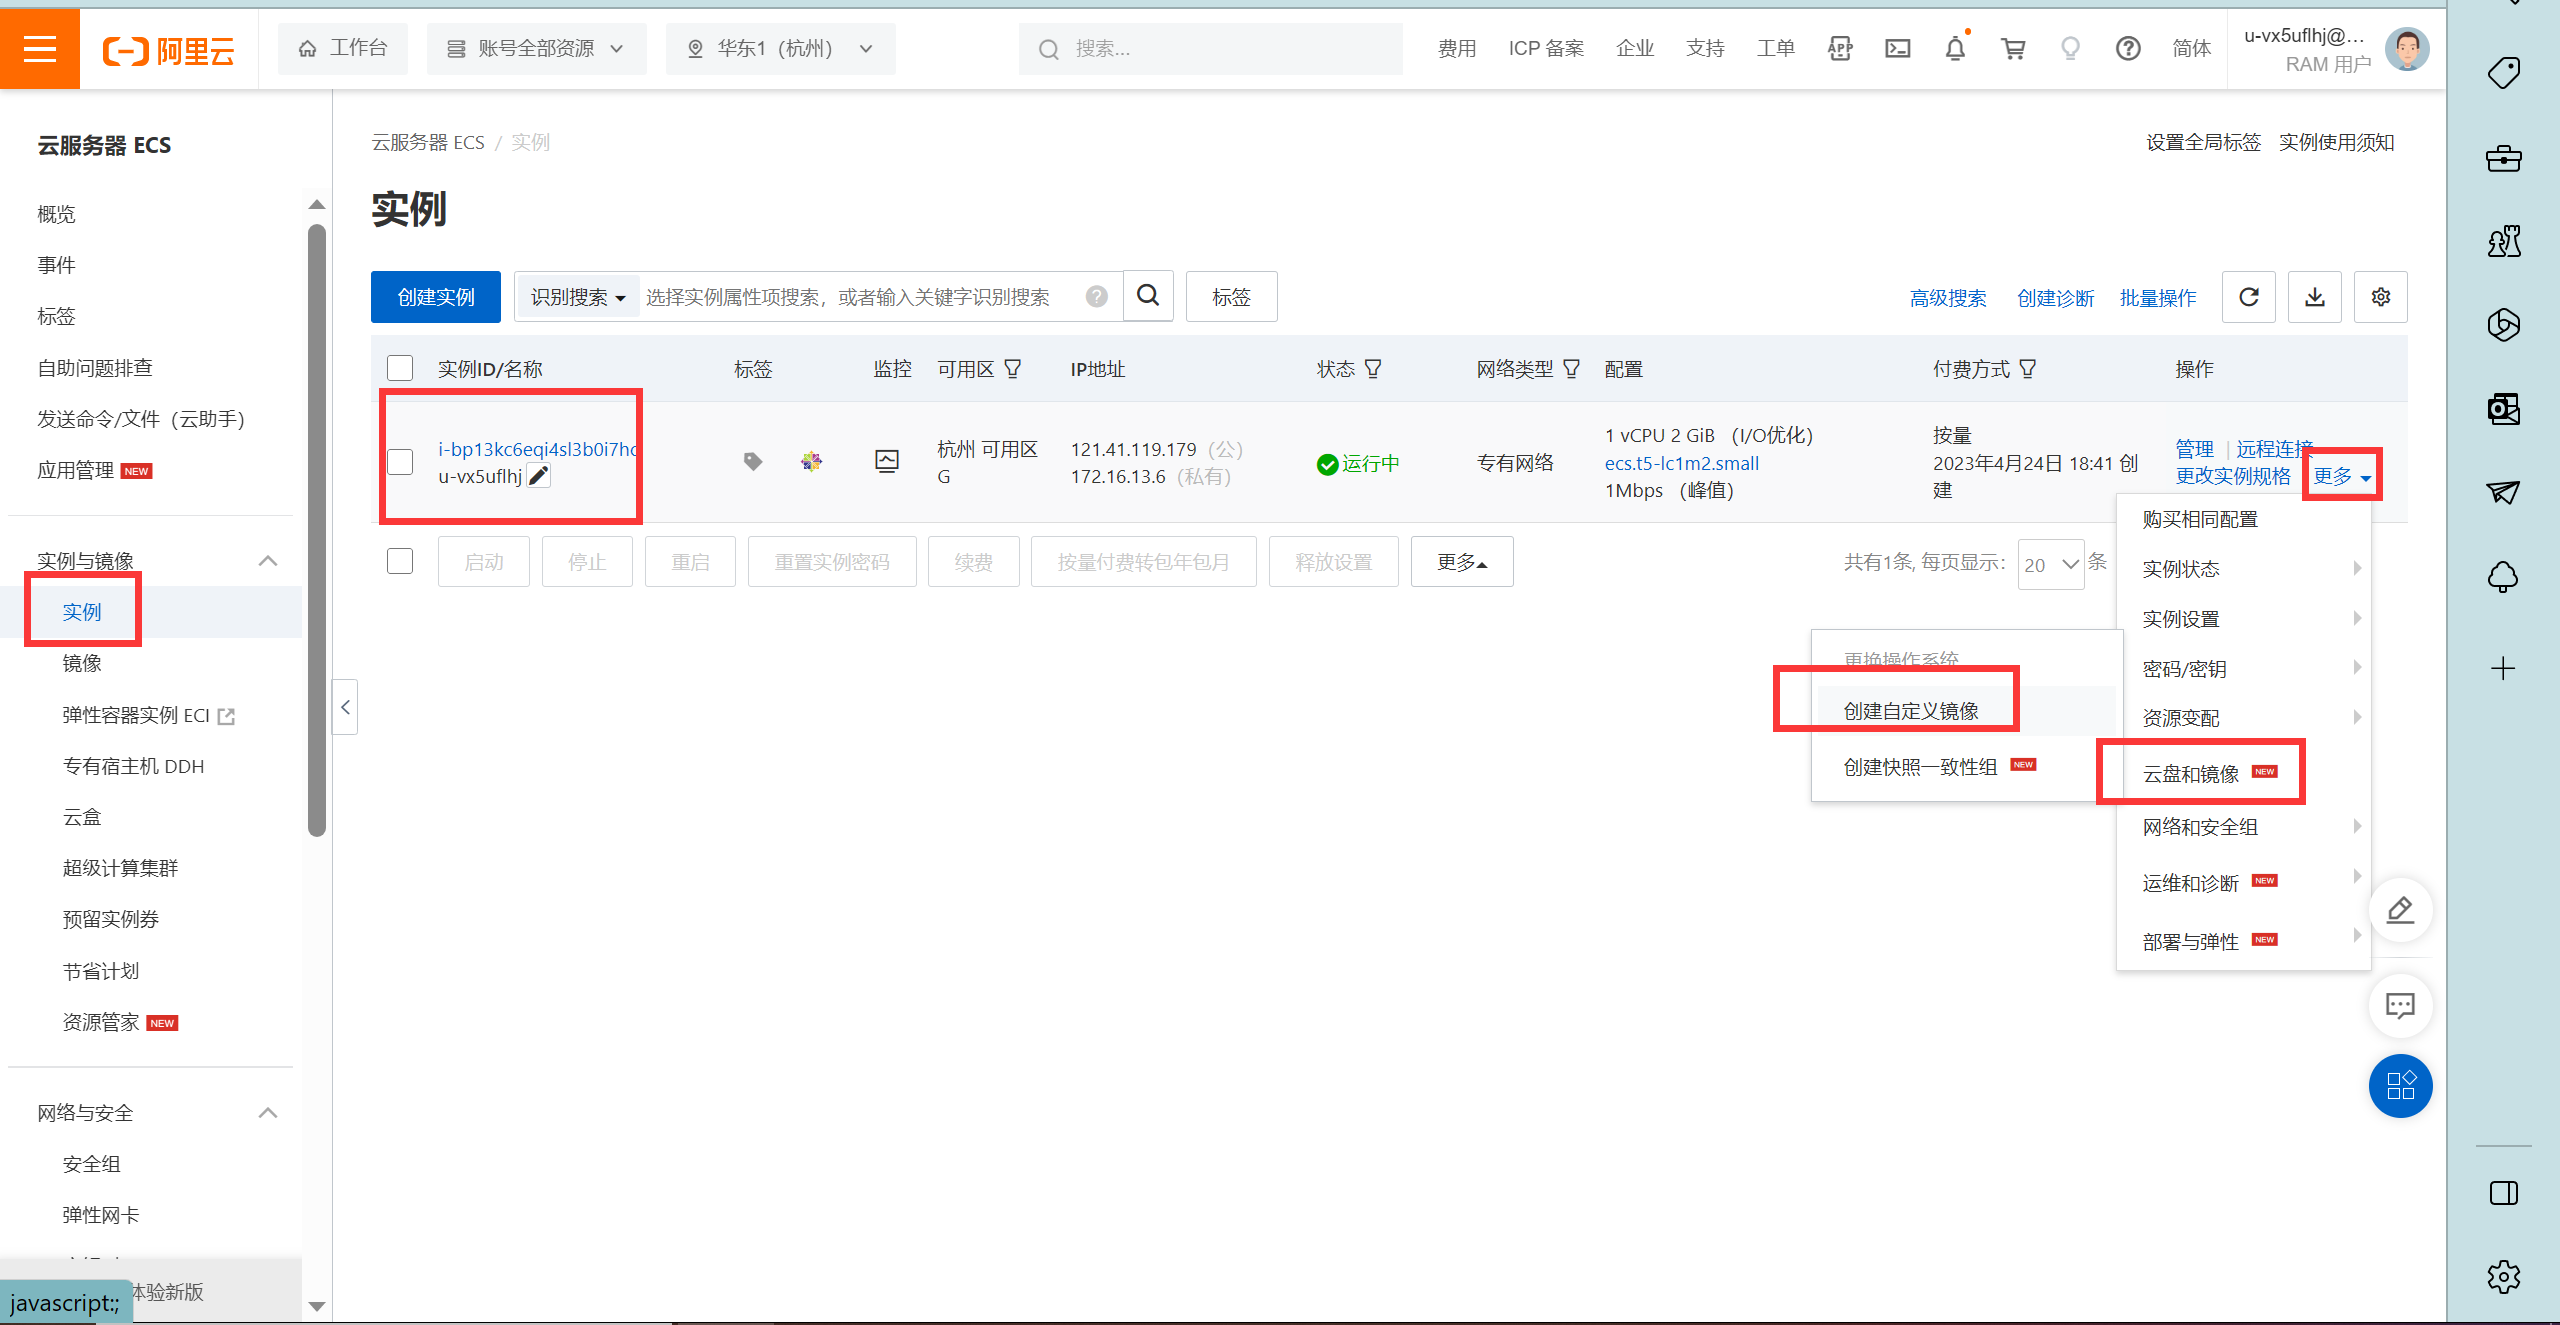Change region from 华东1（杭州）
2560x1325 pixels.
pos(780,48)
